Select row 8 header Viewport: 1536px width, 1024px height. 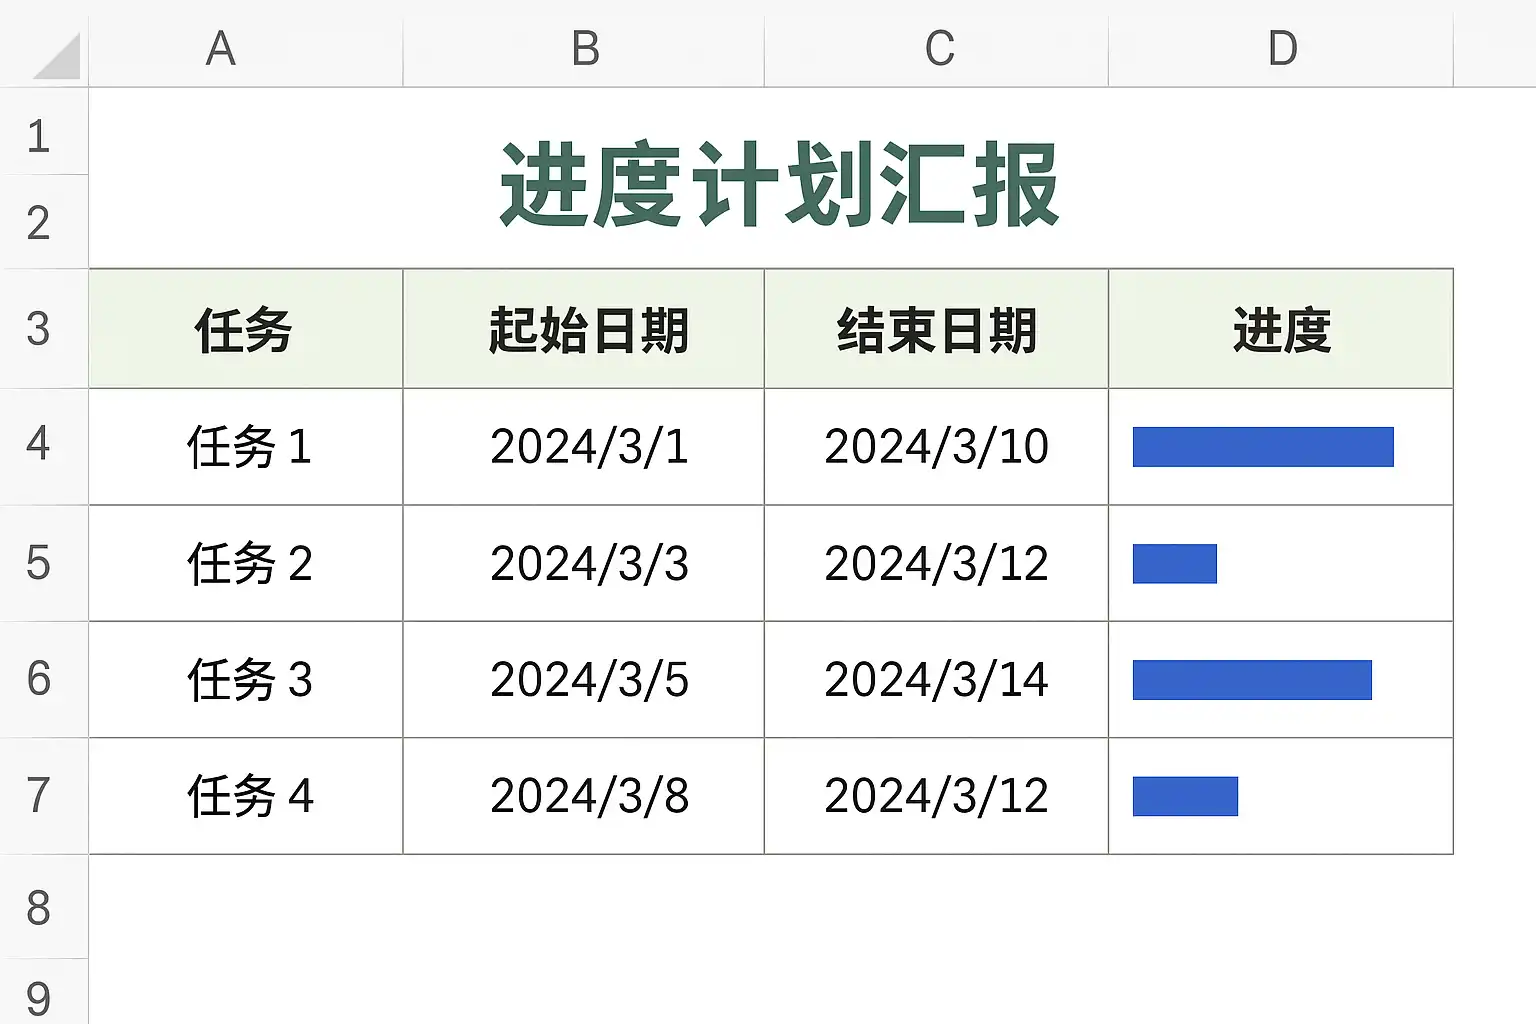pyautogui.click(x=39, y=908)
